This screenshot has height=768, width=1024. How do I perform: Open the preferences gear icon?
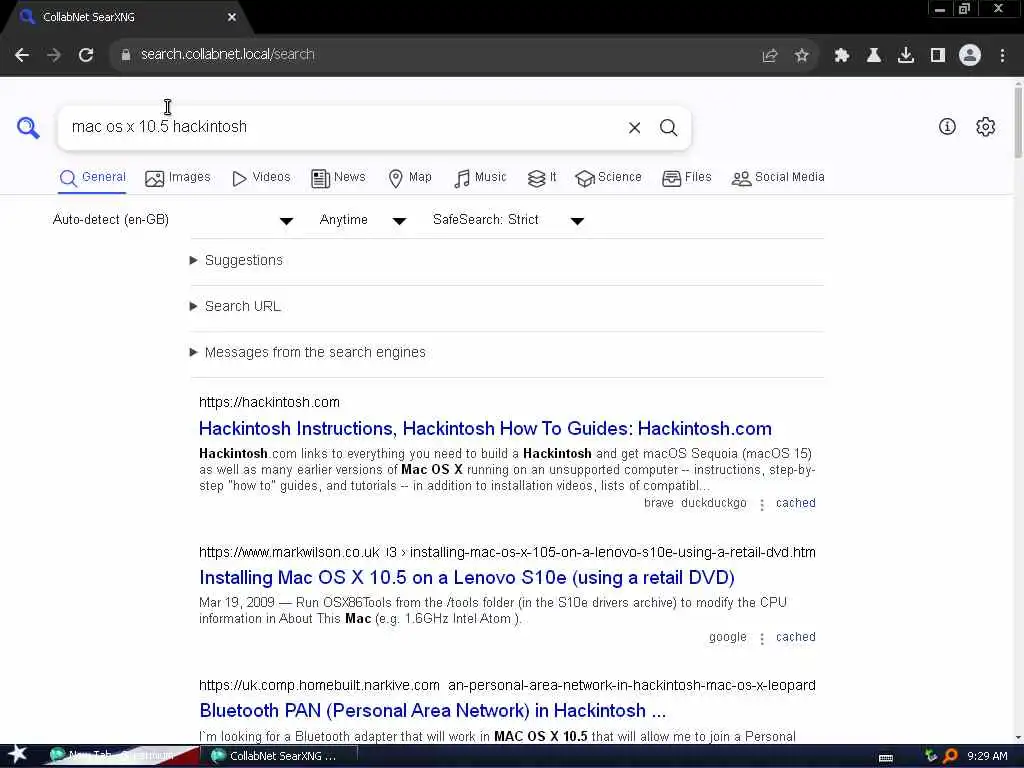click(x=985, y=127)
